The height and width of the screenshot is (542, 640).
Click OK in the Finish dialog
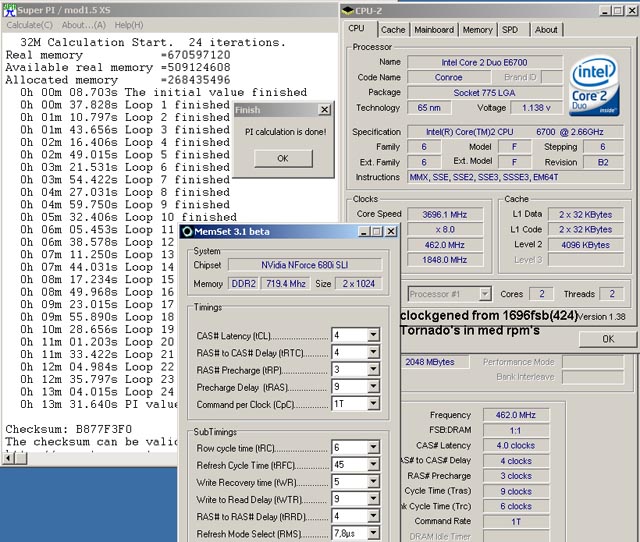[283, 158]
